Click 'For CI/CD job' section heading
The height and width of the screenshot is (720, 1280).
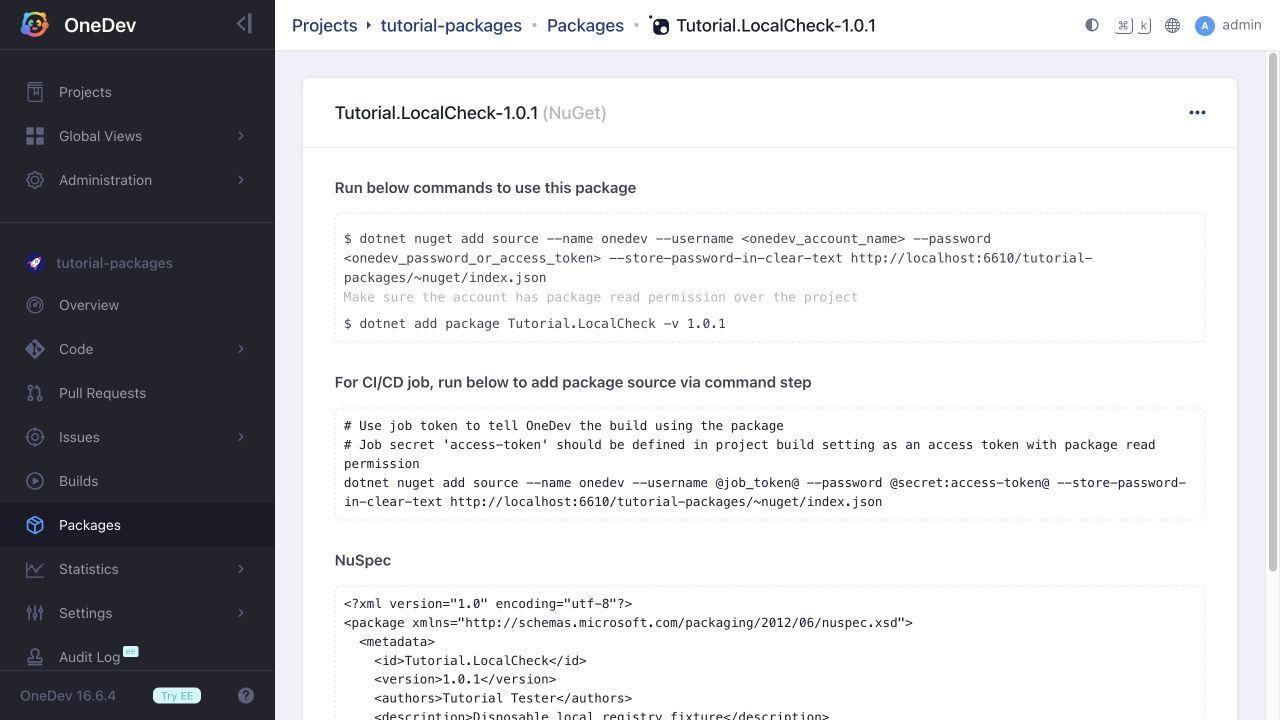[x=573, y=382]
